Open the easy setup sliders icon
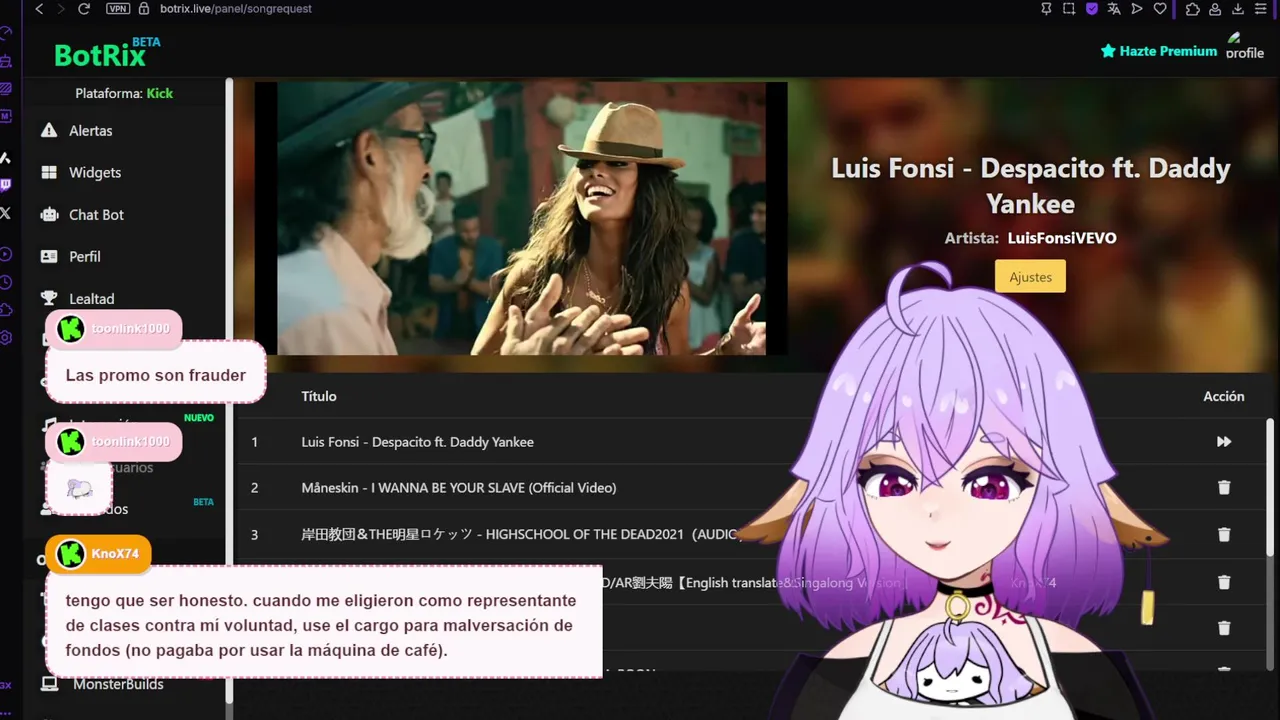1280x720 pixels. pyautogui.click(x=1262, y=9)
